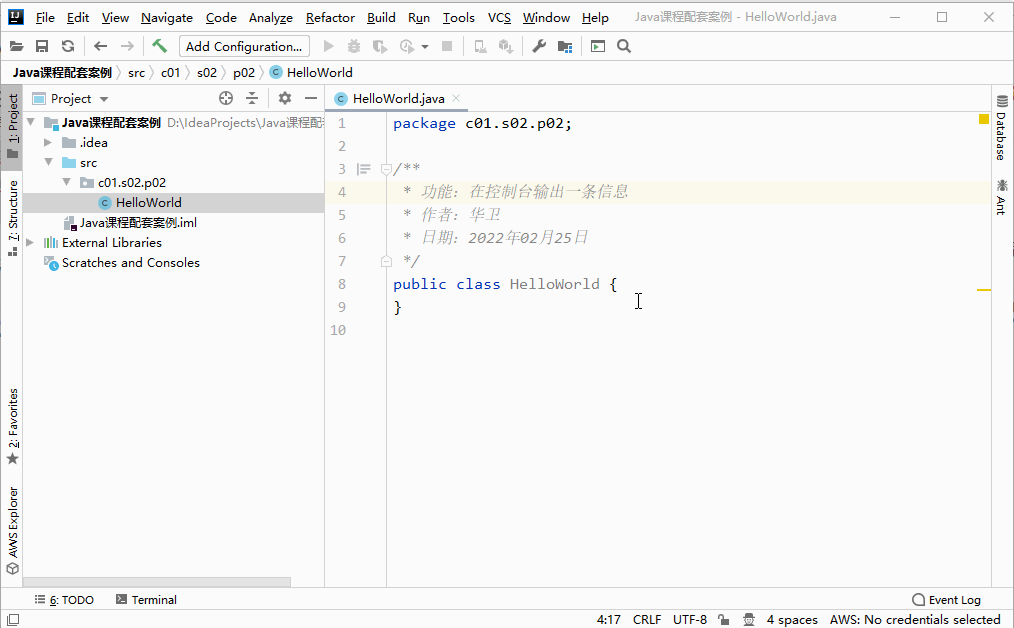Open the Event Log
This screenshot has width=1014, height=628.
click(x=946, y=600)
